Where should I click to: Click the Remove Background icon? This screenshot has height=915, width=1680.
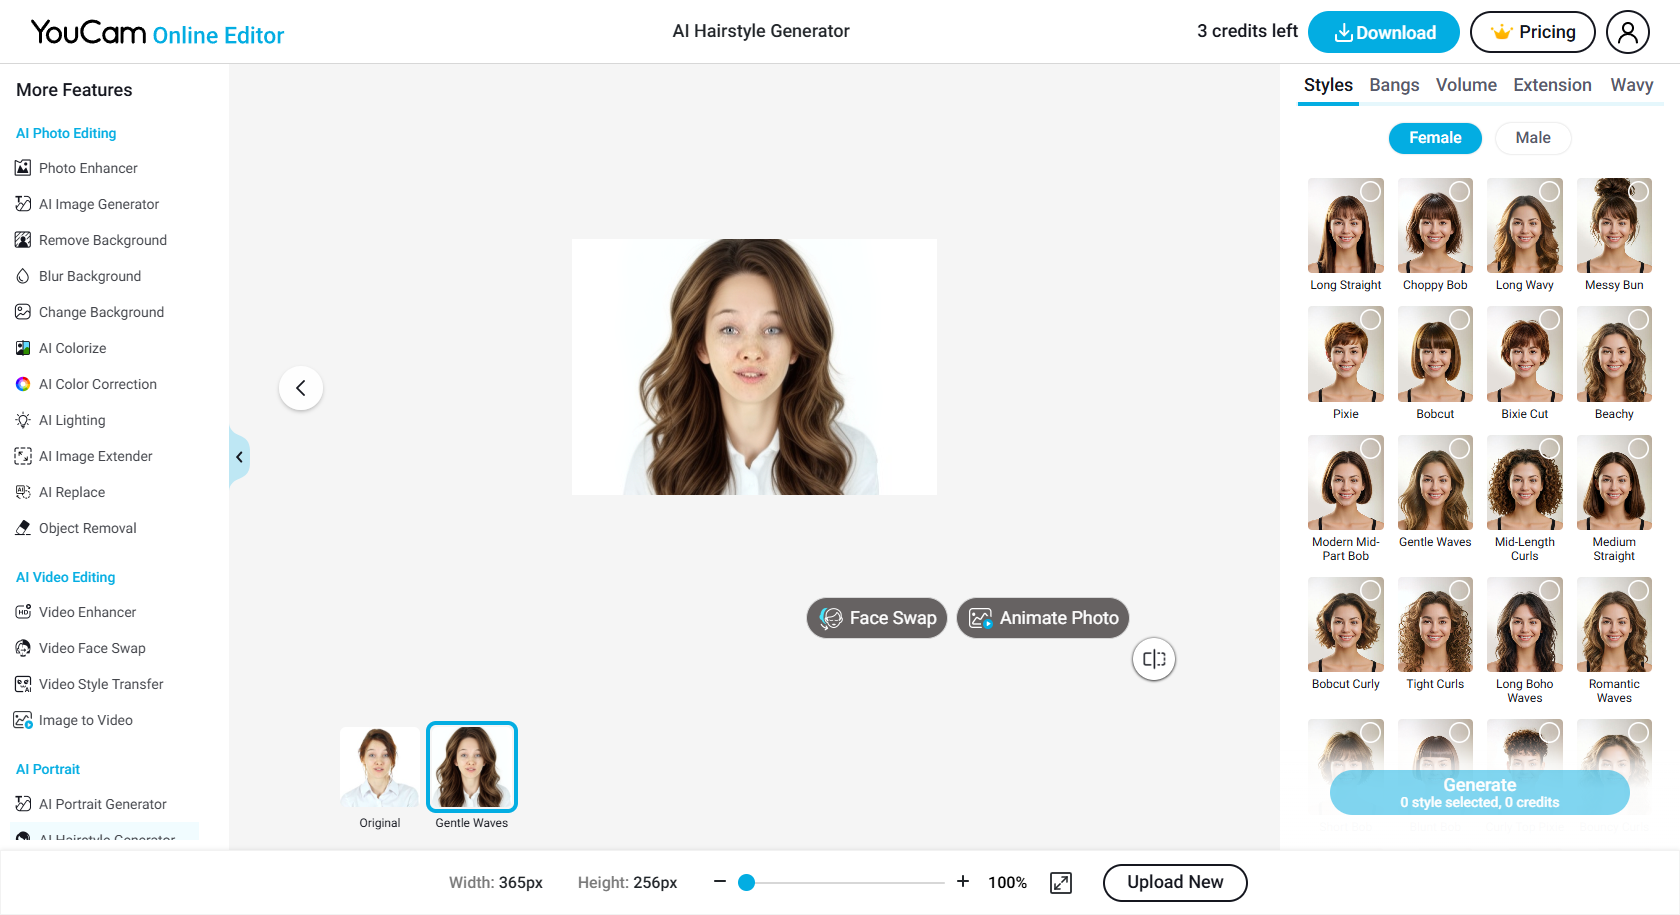pos(23,240)
